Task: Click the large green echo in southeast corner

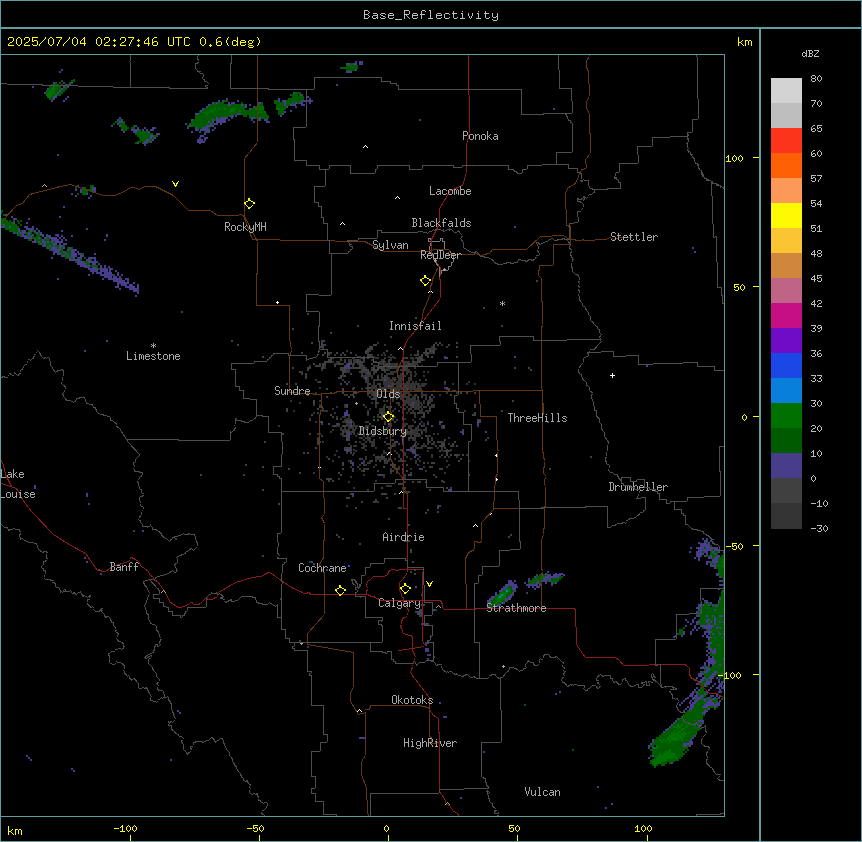Action: [x=673, y=739]
